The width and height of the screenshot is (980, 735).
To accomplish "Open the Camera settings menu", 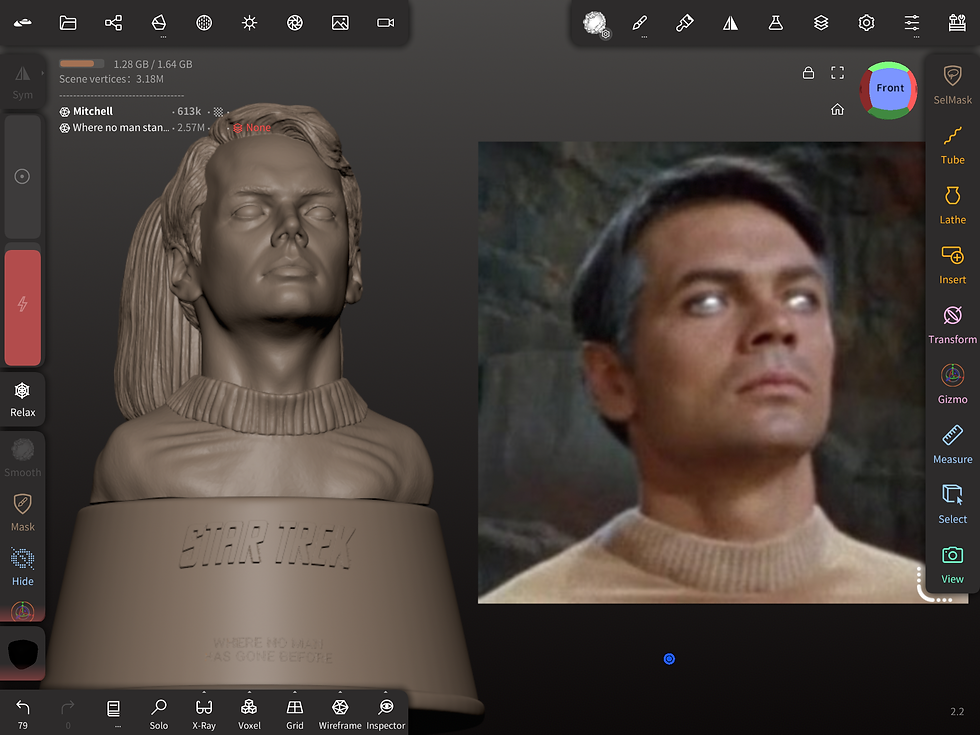I will point(386,23).
